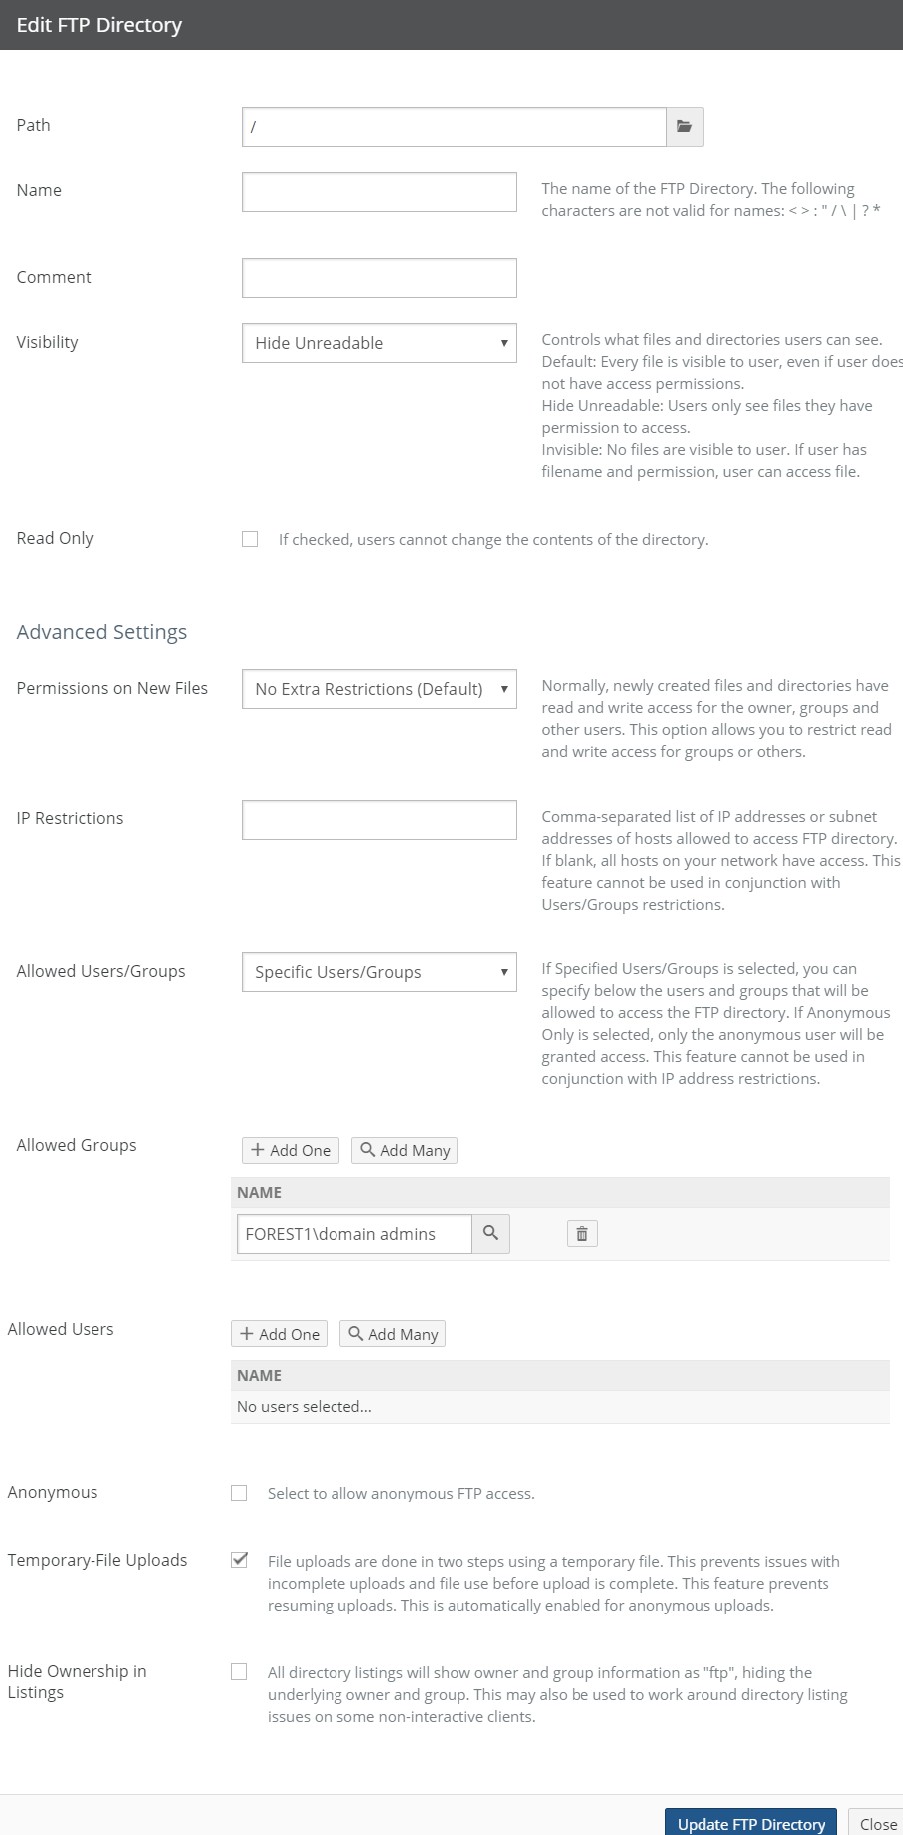Add one user under Allowed Users

[279, 1334]
